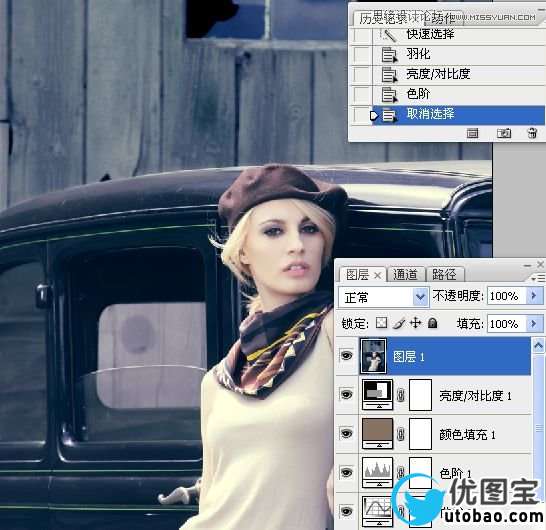The image size is (546, 530).
Task: Click the document icon beside 色阶 history step
Action: point(389,95)
